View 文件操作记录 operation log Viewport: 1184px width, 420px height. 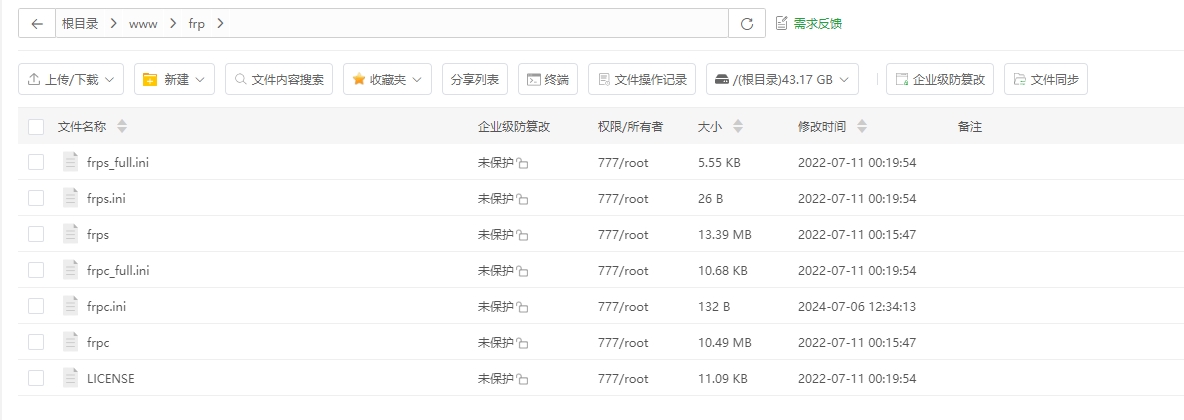[642, 79]
